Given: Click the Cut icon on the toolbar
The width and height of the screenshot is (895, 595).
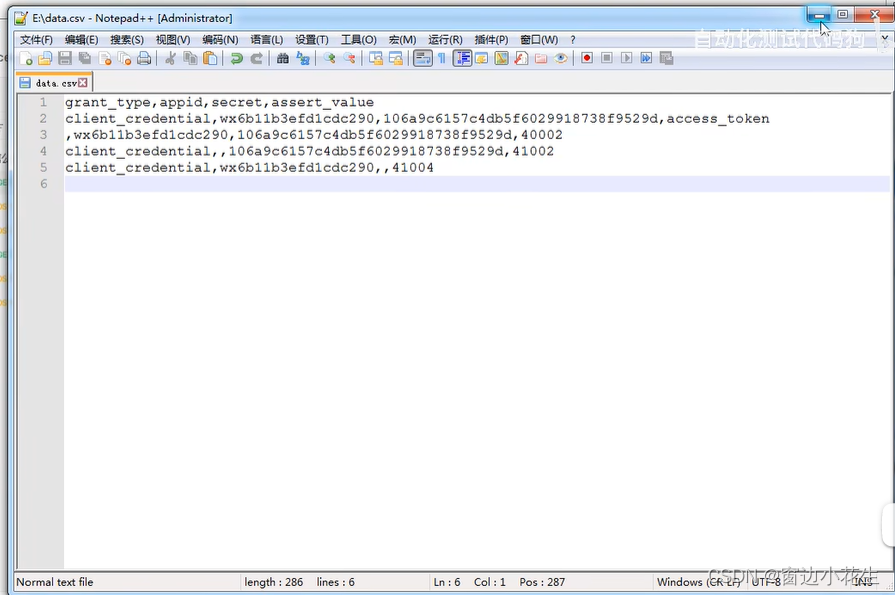Looking at the screenshot, I should tap(169, 58).
